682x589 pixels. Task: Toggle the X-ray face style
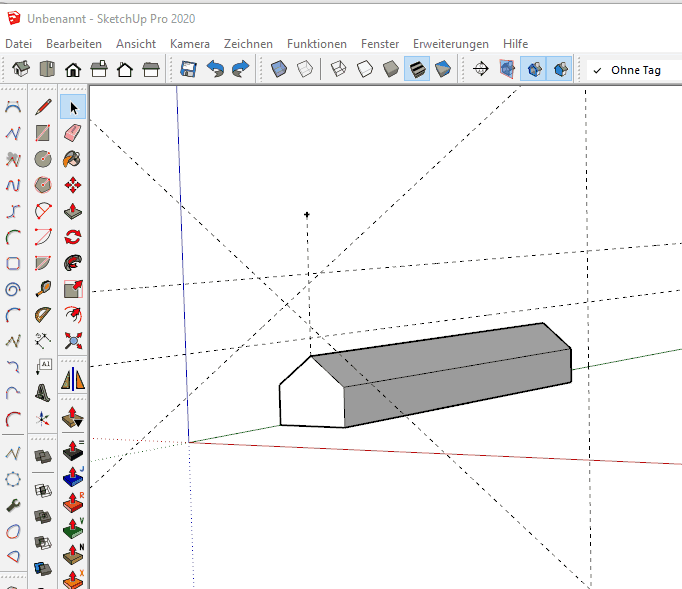(x=280, y=69)
